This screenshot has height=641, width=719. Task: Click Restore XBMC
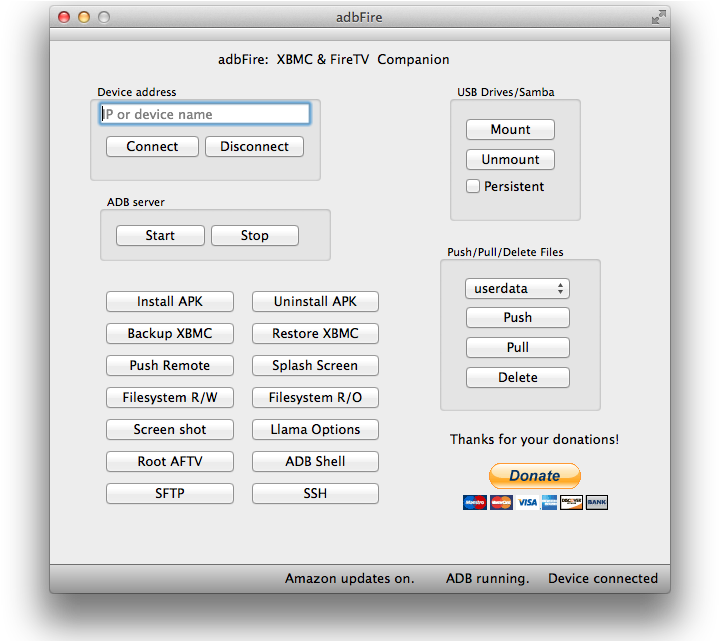point(315,333)
